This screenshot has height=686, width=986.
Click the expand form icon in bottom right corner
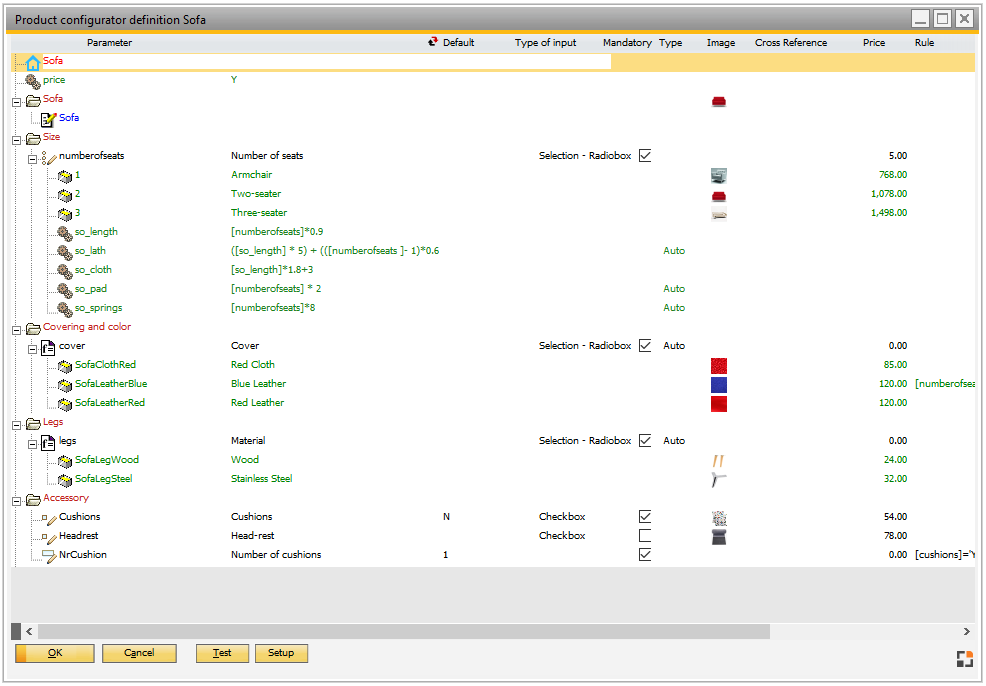pyautogui.click(x=965, y=658)
